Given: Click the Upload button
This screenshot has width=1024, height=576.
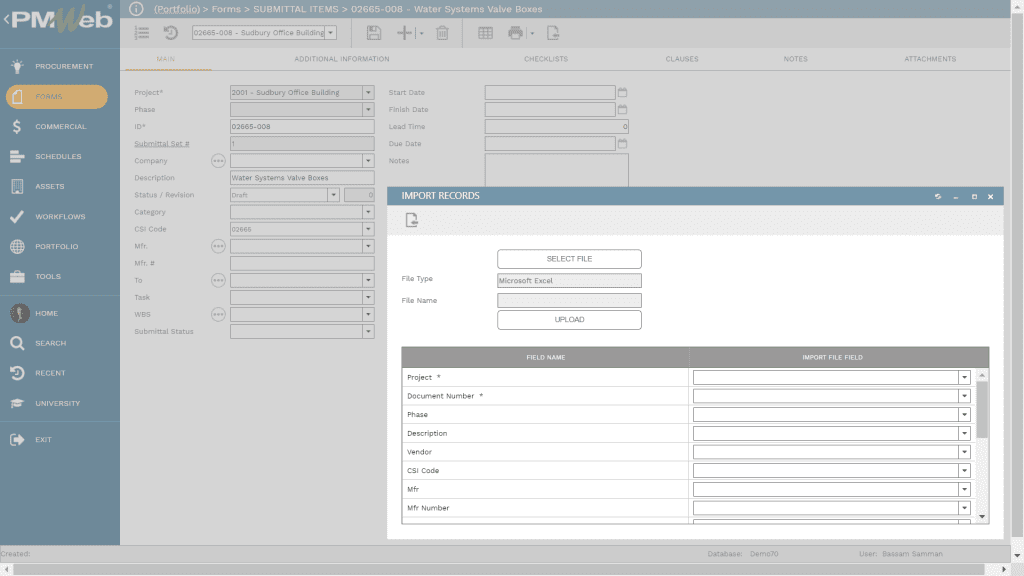Looking at the screenshot, I should click(569, 319).
